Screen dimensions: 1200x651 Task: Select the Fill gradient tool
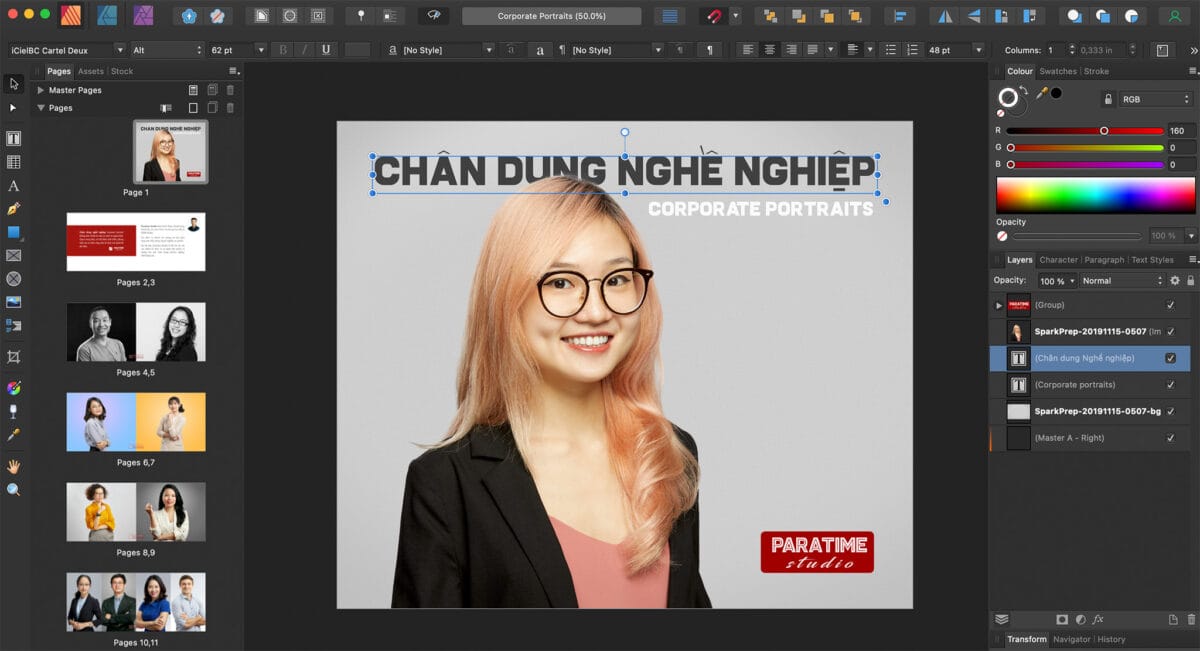pyautogui.click(x=14, y=388)
